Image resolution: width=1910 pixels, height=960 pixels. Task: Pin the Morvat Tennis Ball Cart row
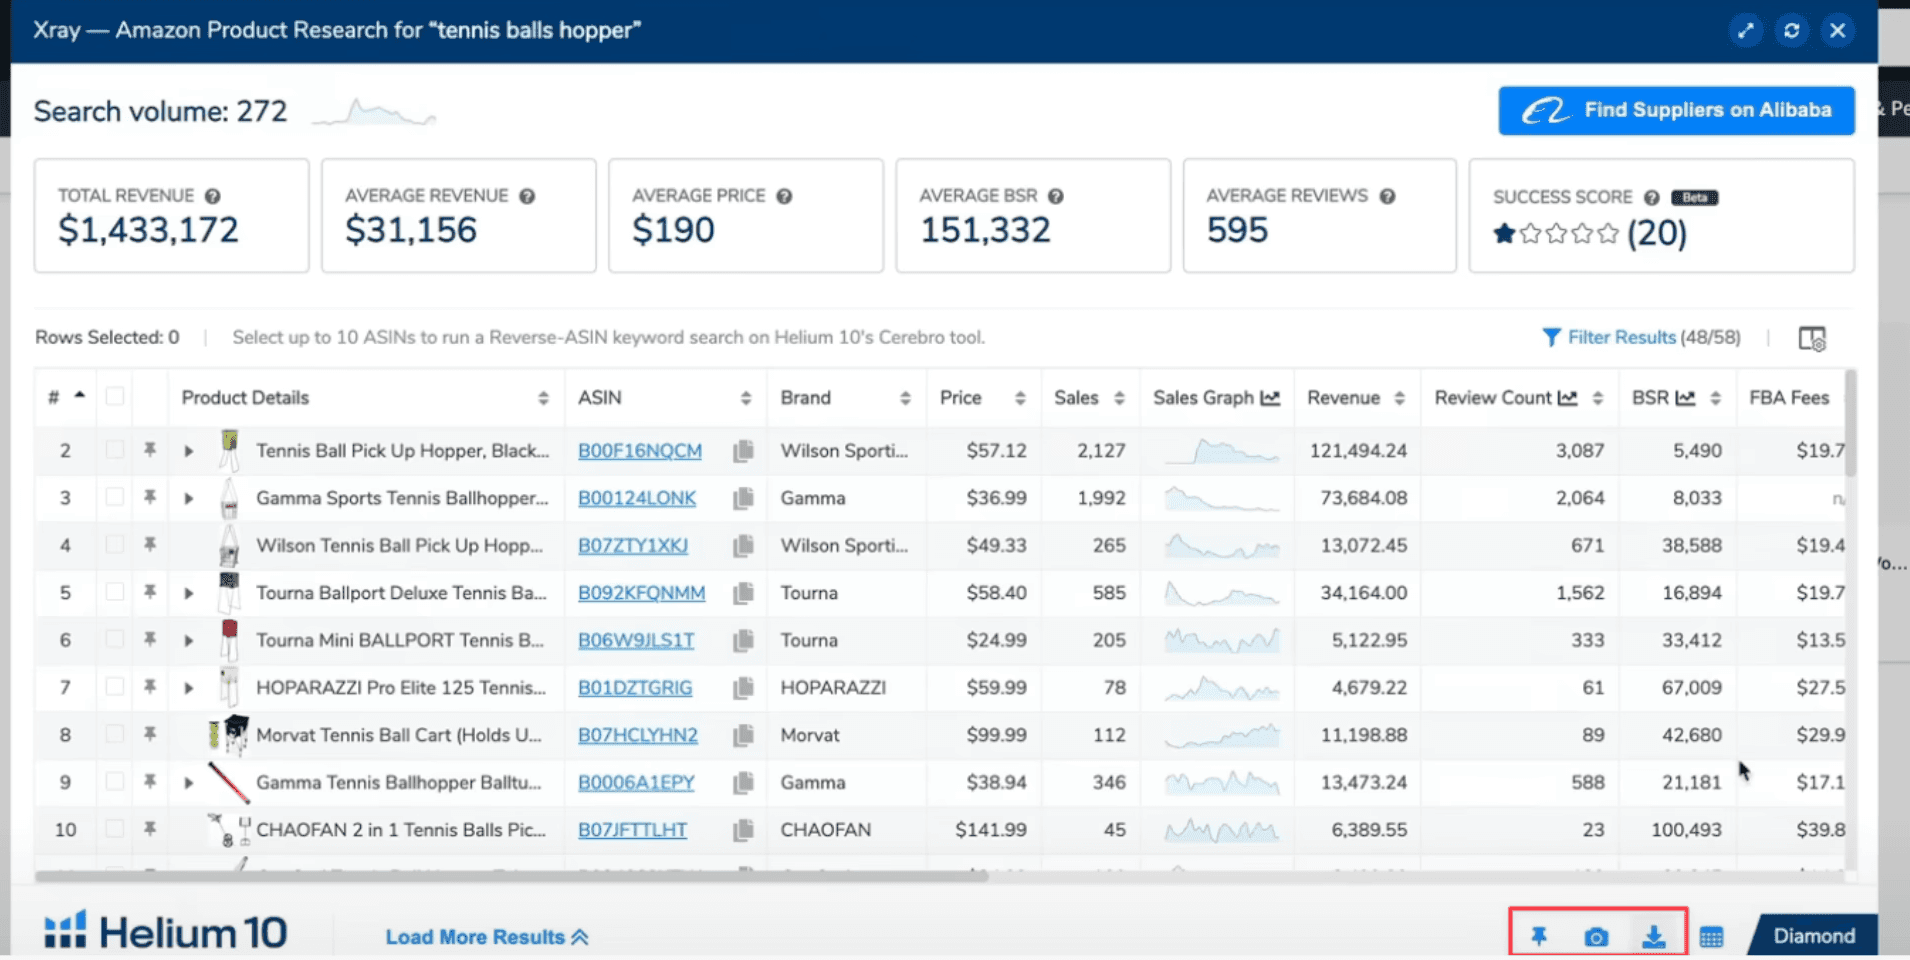click(x=150, y=734)
